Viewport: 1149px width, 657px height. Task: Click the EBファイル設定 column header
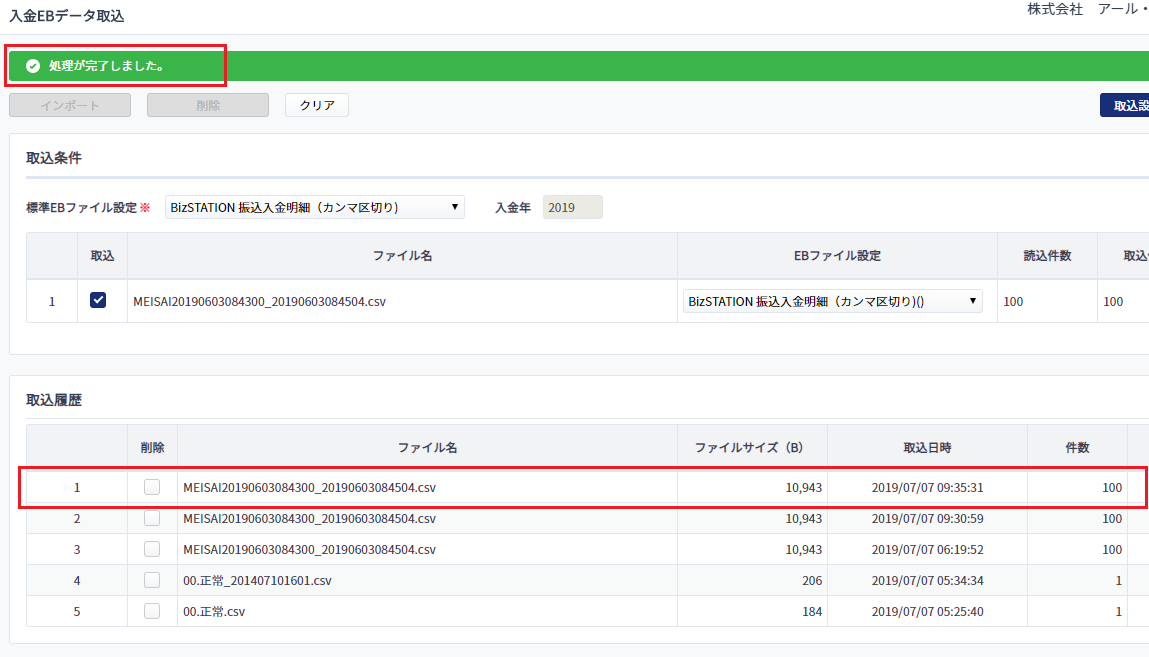click(x=837, y=256)
